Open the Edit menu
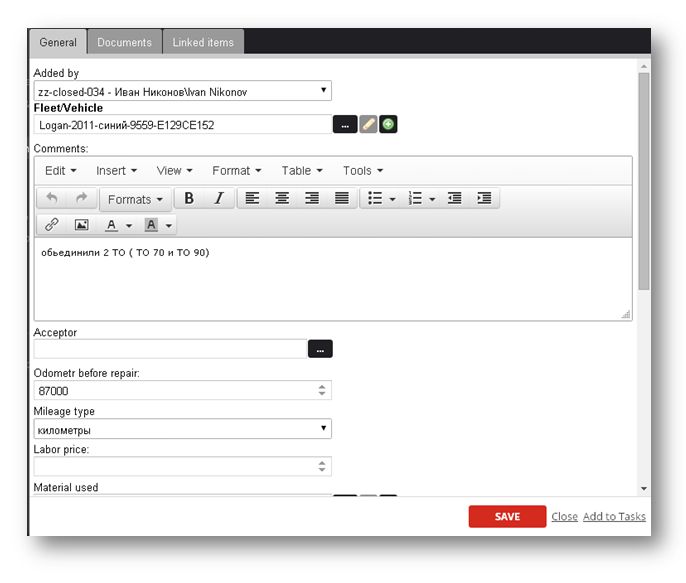The height and width of the screenshot is (583, 686). click(60, 171)
